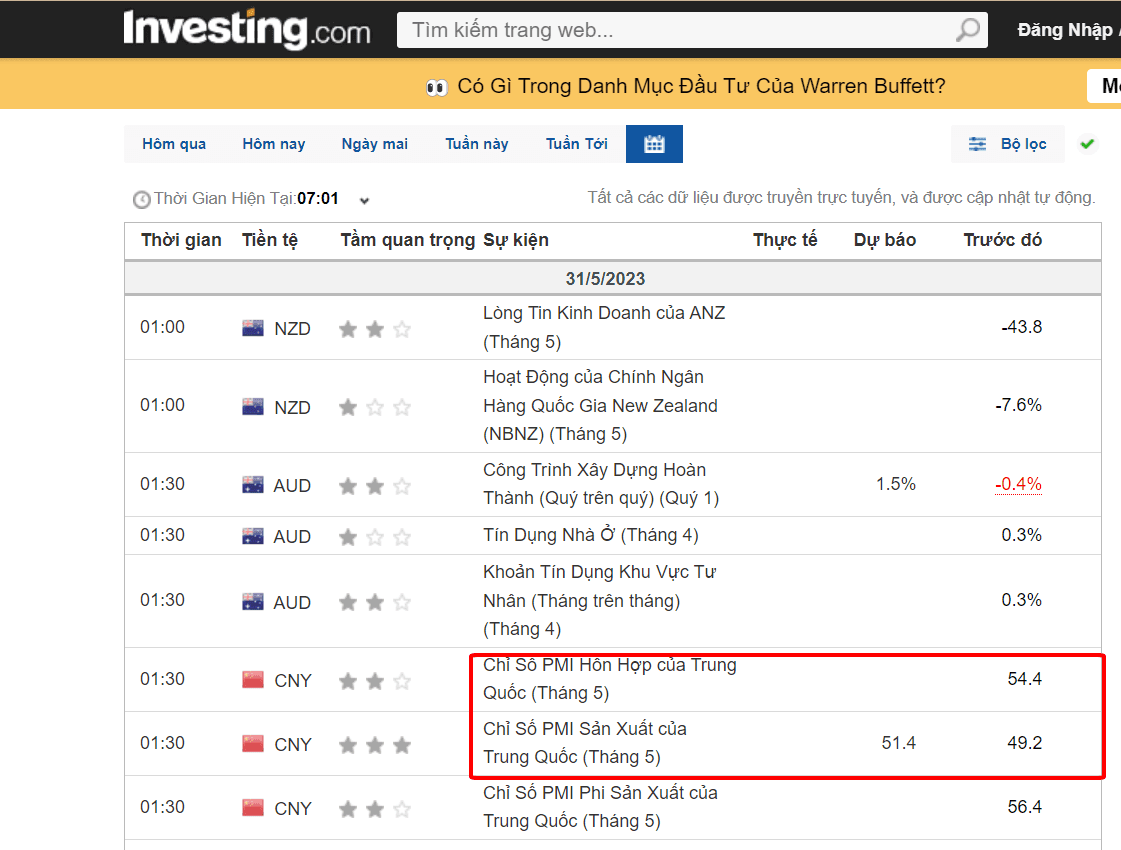Open Chỉ Số PMI Hỗn Hợp event

pyautogui.click(x=610, y=679)
